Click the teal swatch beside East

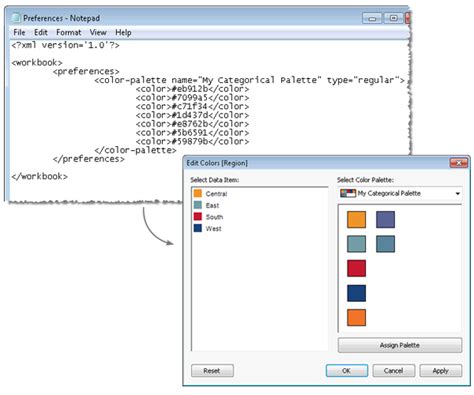click(x=198, y=205)
